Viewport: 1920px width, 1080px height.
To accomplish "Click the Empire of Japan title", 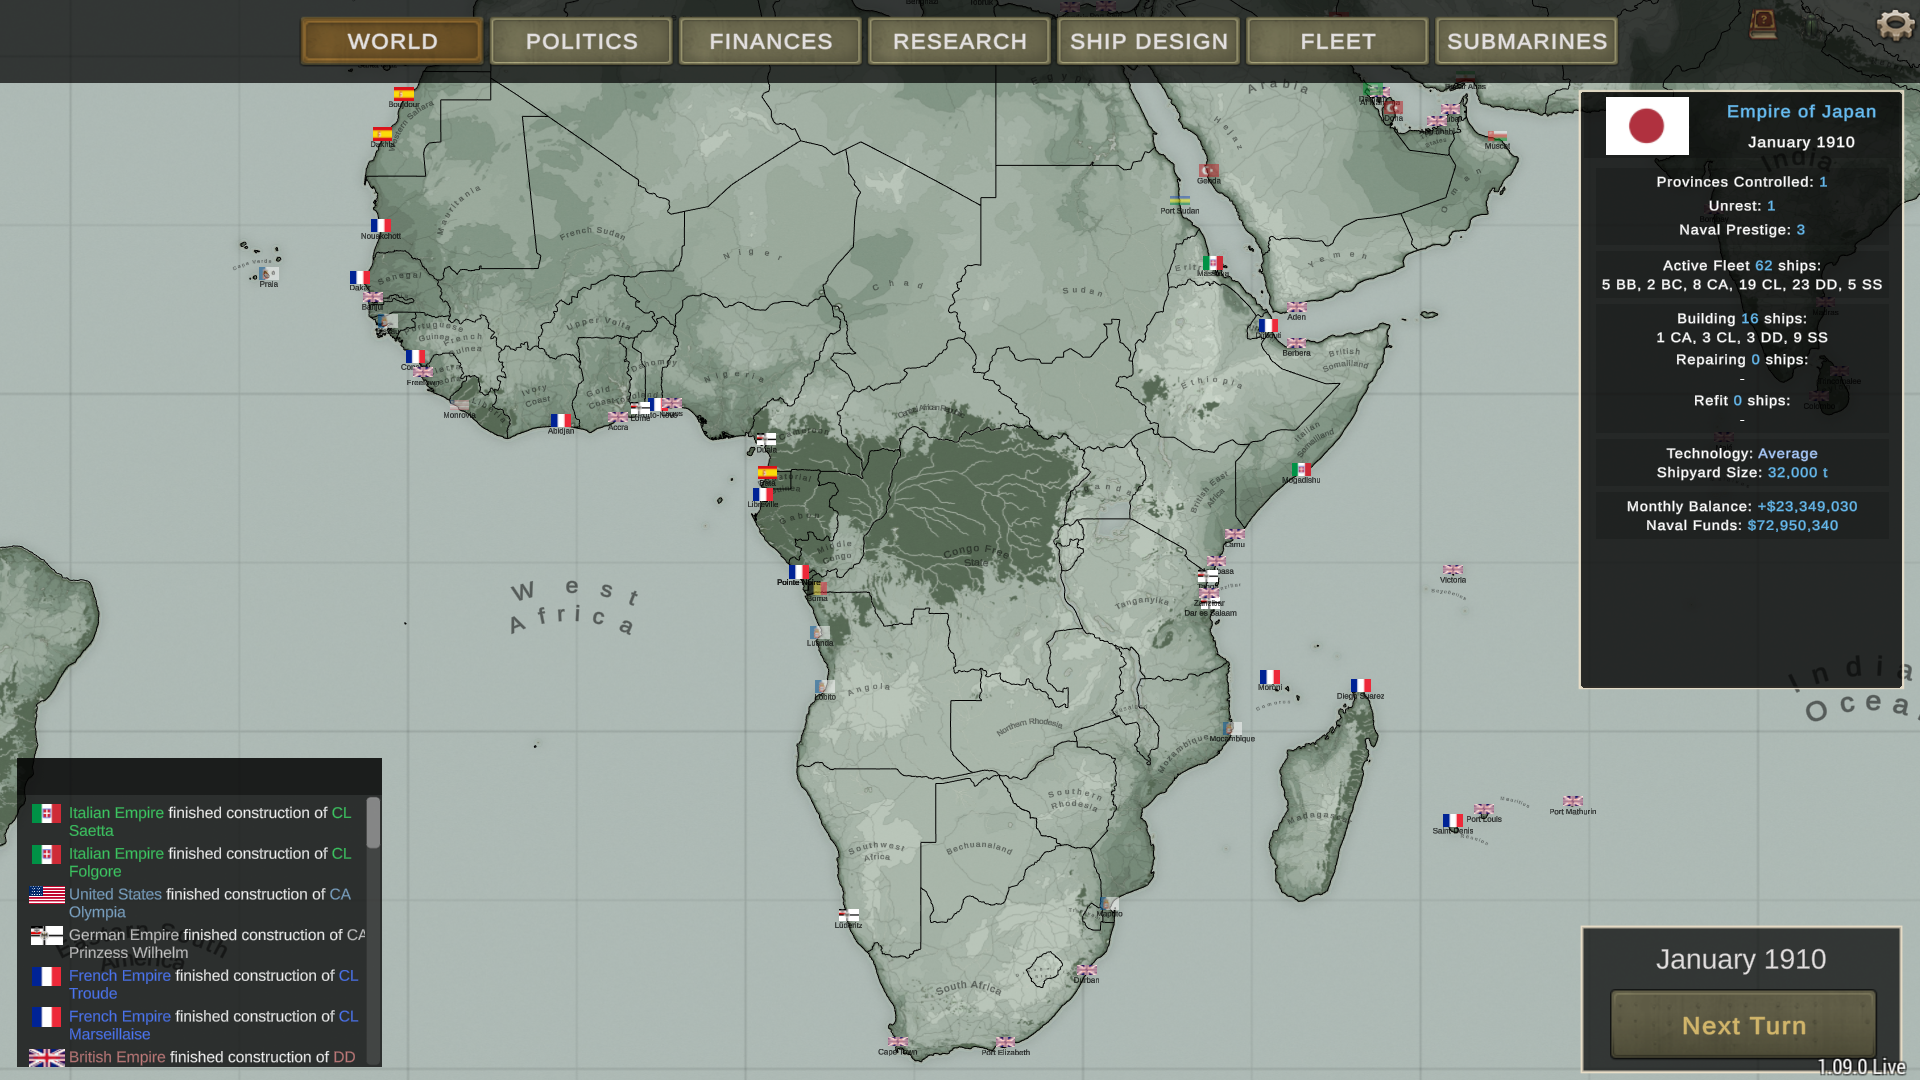I will click(1801, 112).
